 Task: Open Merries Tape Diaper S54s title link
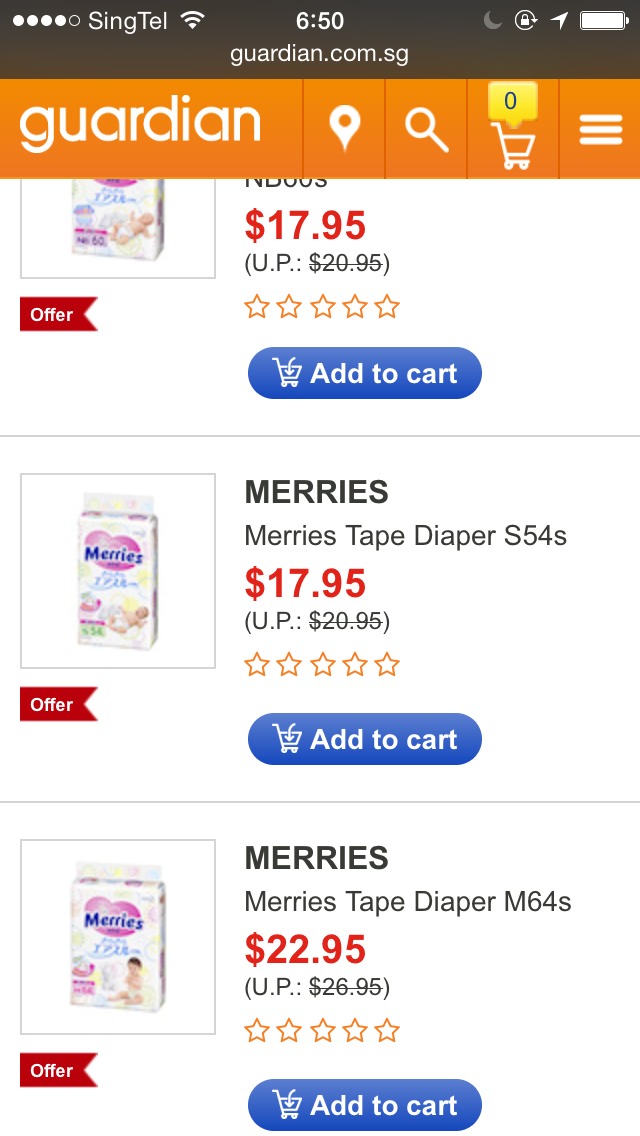(x=405, y=536)
